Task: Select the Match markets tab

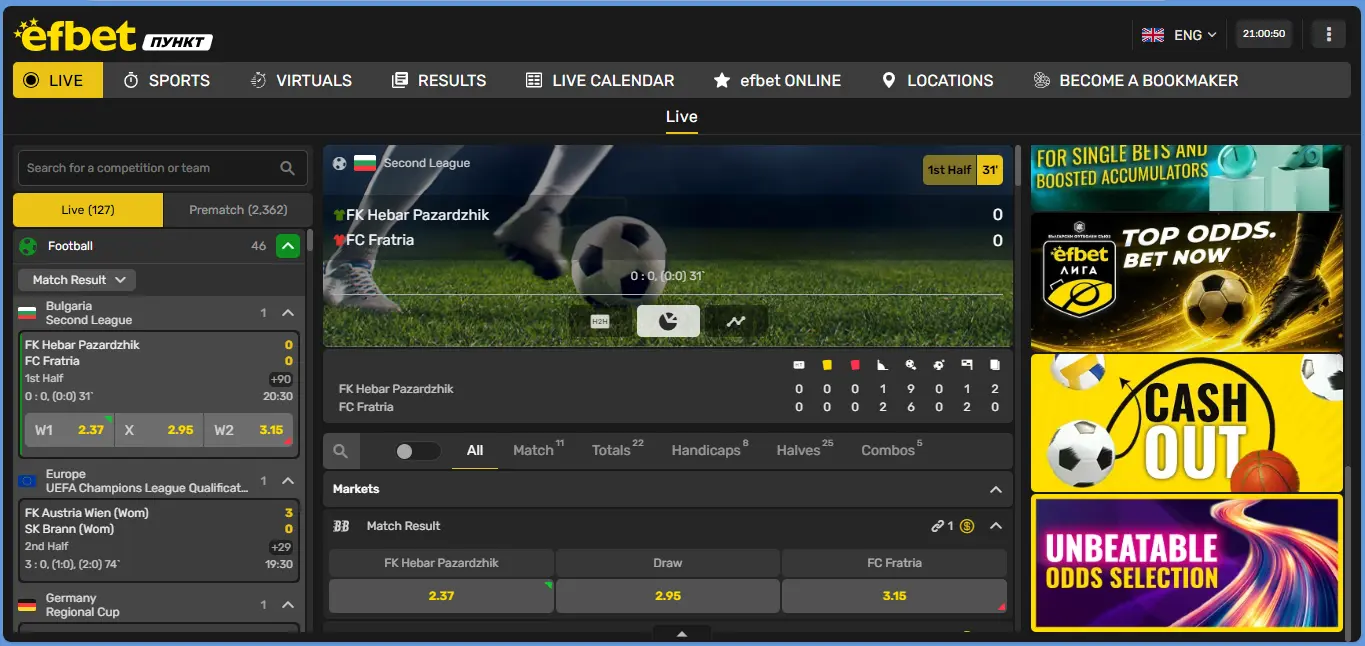Action: pos(538,451)
